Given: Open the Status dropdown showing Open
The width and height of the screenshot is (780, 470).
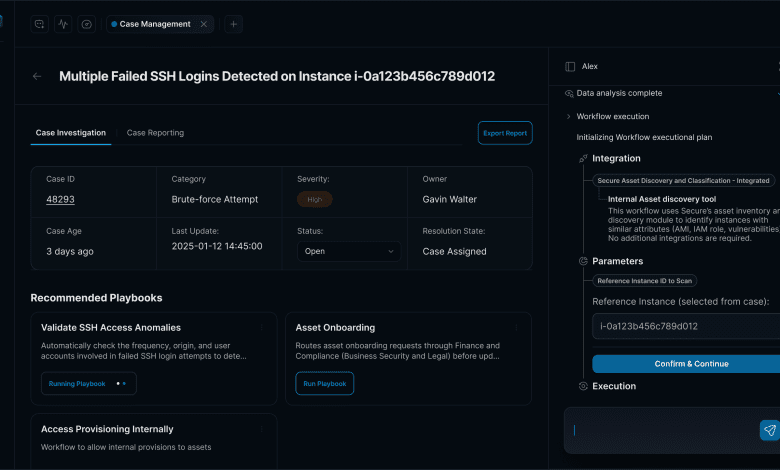Looking at the screenshot, I should pyautogui.click(x=348, y=251).
